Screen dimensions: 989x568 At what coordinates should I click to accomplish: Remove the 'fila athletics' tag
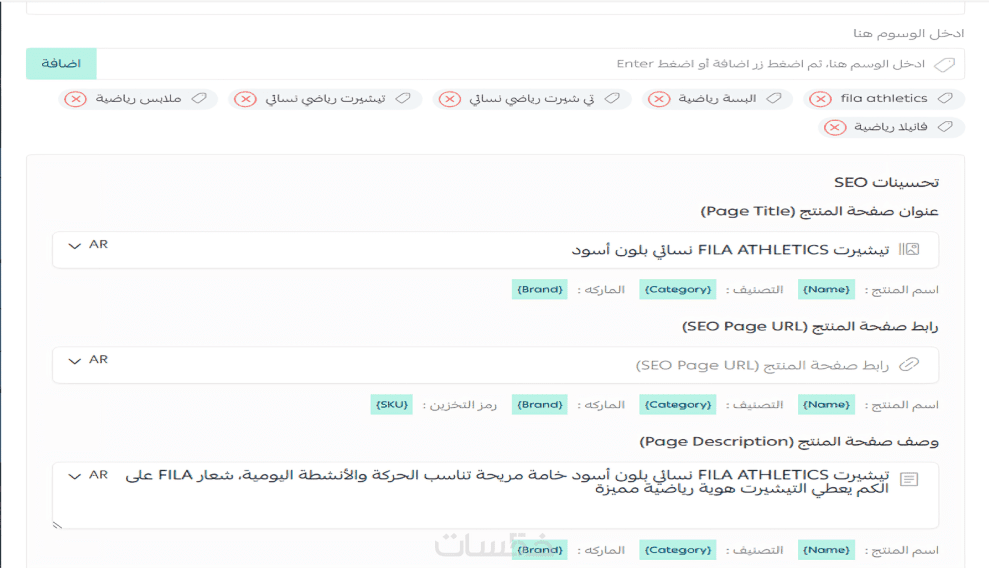(820, 99)
